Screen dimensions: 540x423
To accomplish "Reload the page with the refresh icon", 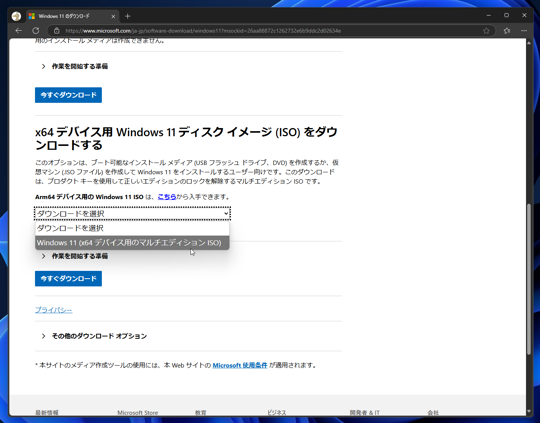I will [x=35, y=31].
